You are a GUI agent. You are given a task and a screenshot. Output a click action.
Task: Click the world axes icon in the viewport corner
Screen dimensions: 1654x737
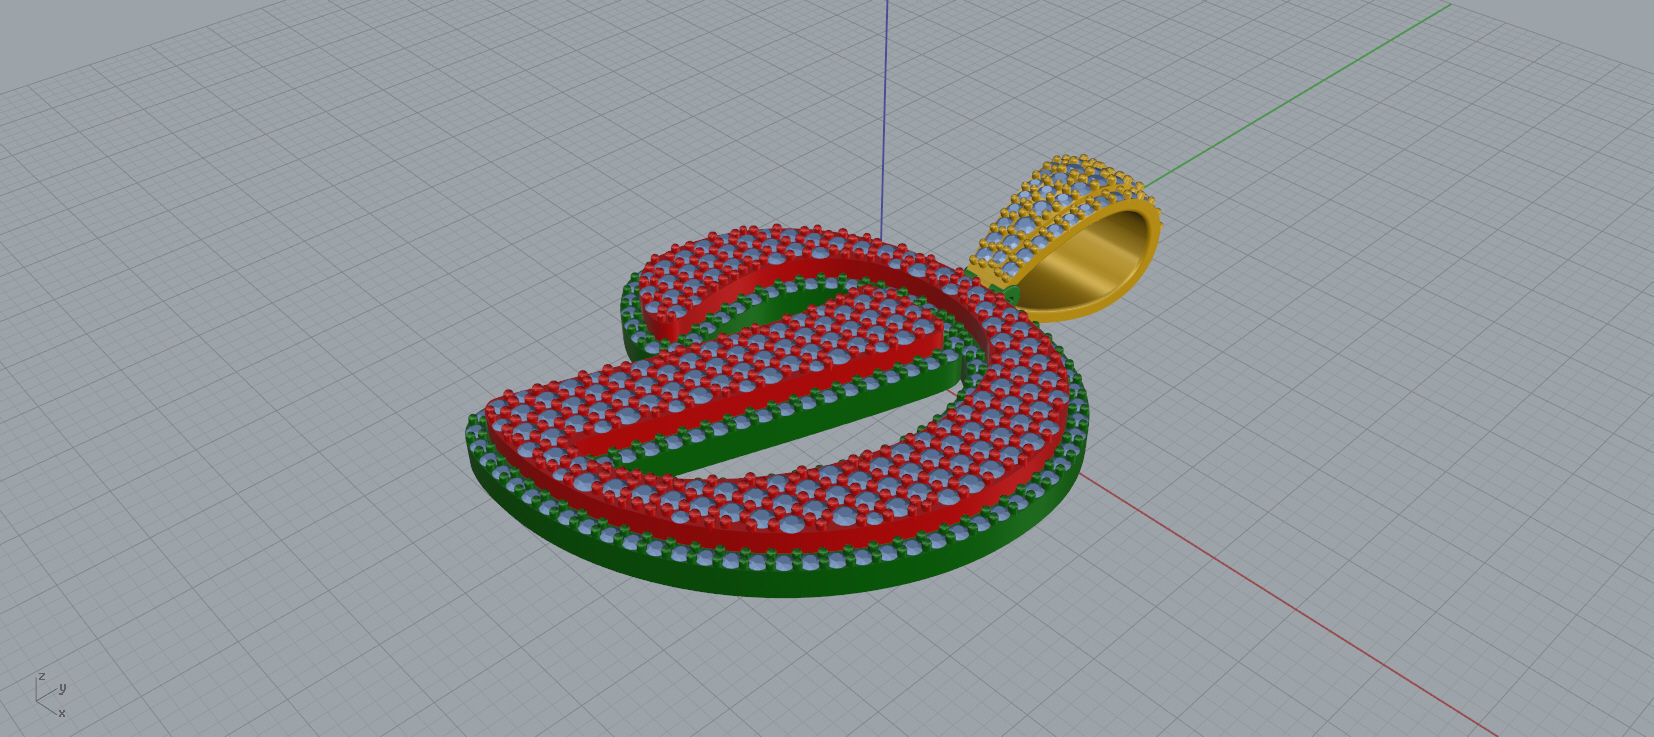pyautogui.click(x=51, y=695)
